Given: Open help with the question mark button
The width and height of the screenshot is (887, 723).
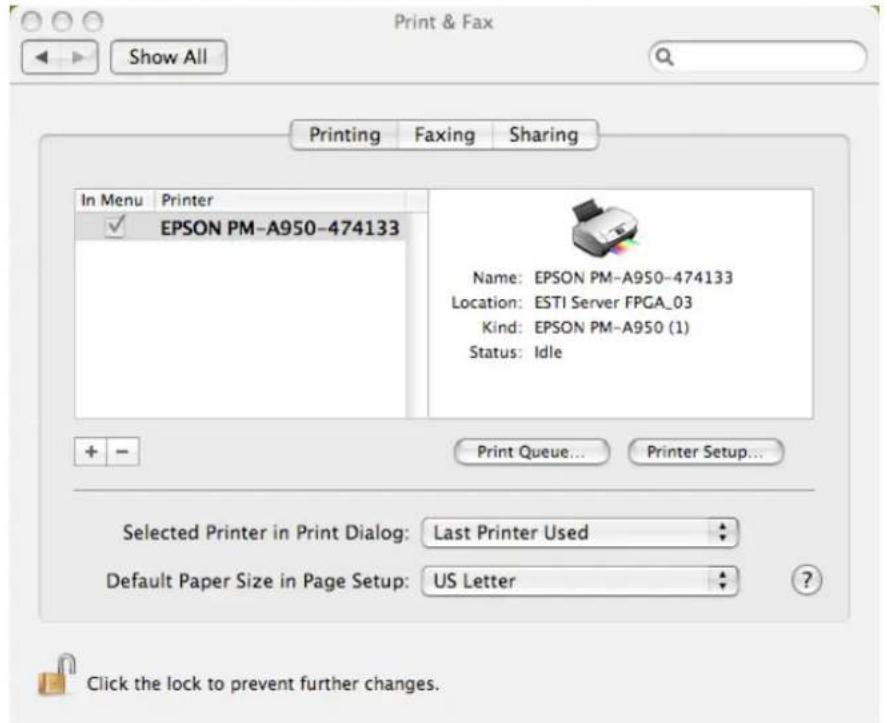Looking at the screenshot, I should pyautogui.click(x=806, y=580).
